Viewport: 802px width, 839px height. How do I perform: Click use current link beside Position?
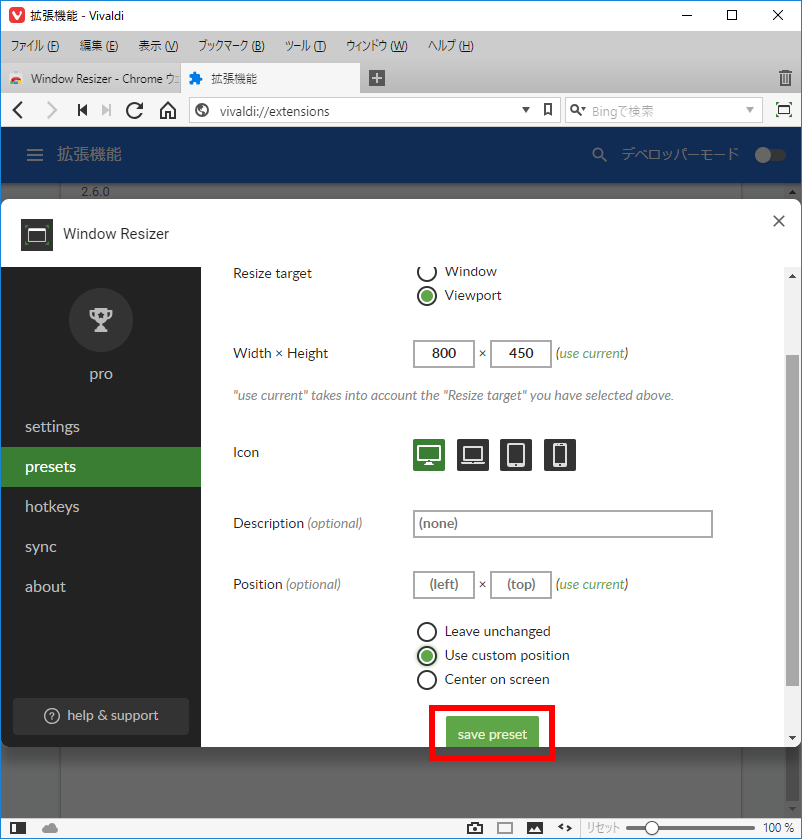click(x=592, y=585)
